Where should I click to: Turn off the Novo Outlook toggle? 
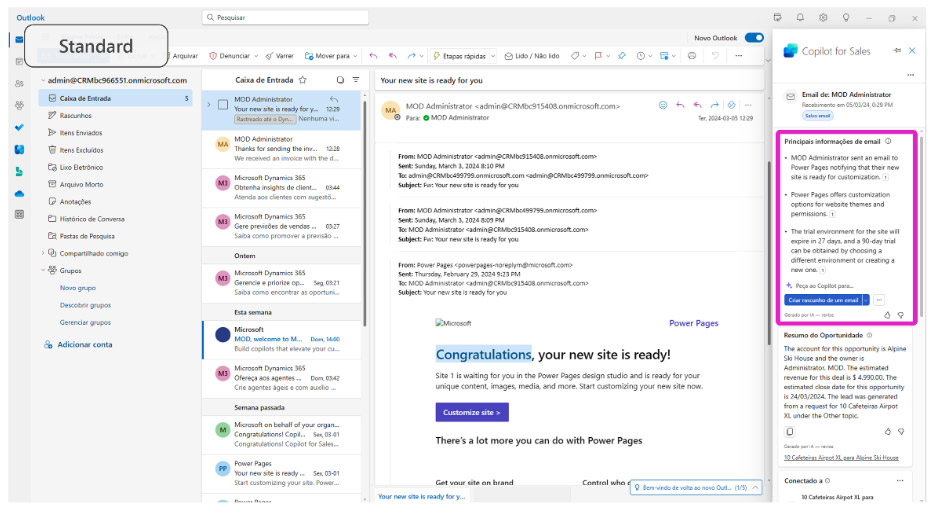[753, 38]
